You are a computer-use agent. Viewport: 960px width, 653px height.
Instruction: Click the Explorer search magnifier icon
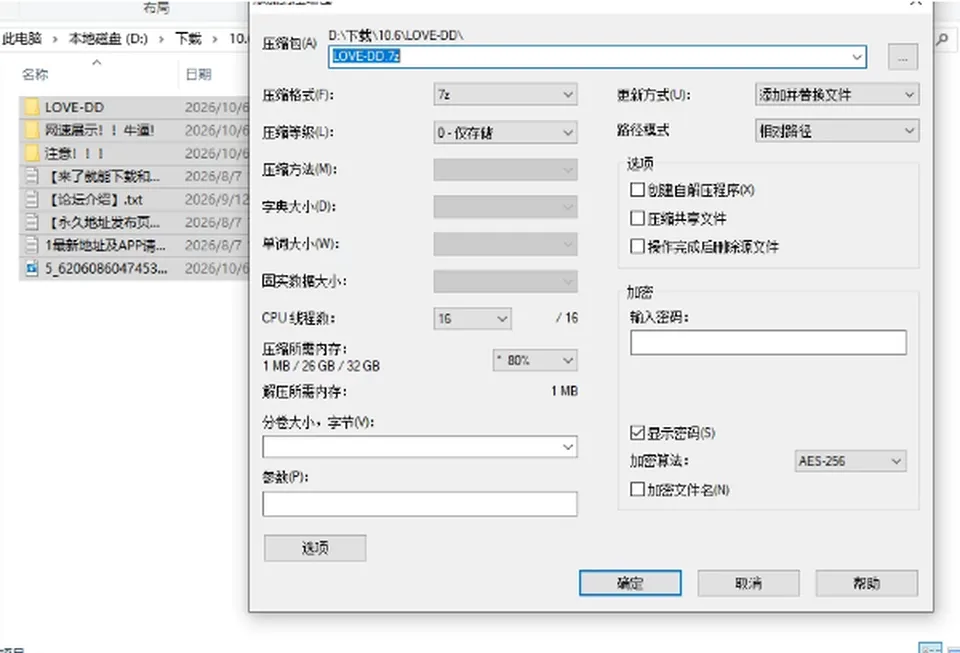943,40
